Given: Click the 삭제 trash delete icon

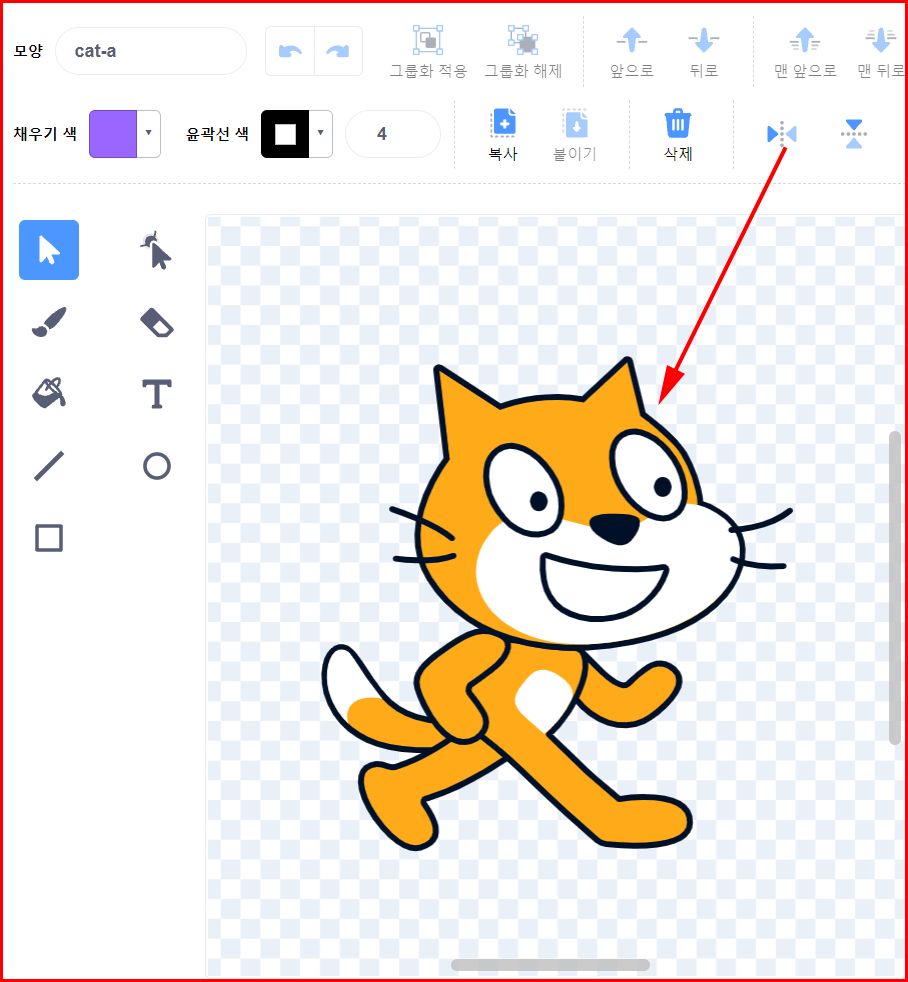Looking at the screenshot, I should pos(678,123).
